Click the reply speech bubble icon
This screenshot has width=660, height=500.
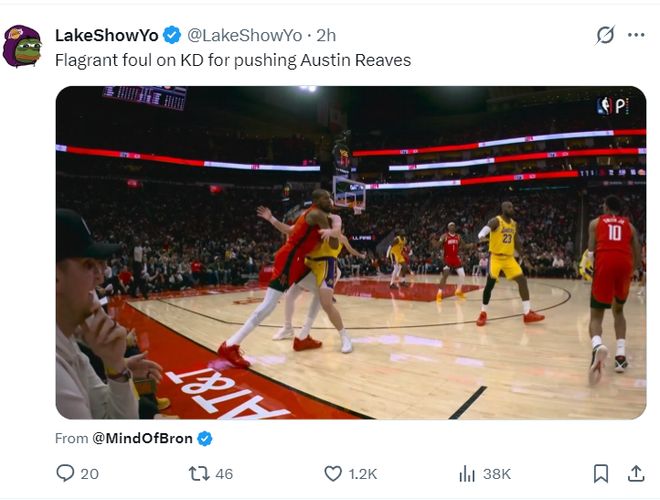[66, 473]
